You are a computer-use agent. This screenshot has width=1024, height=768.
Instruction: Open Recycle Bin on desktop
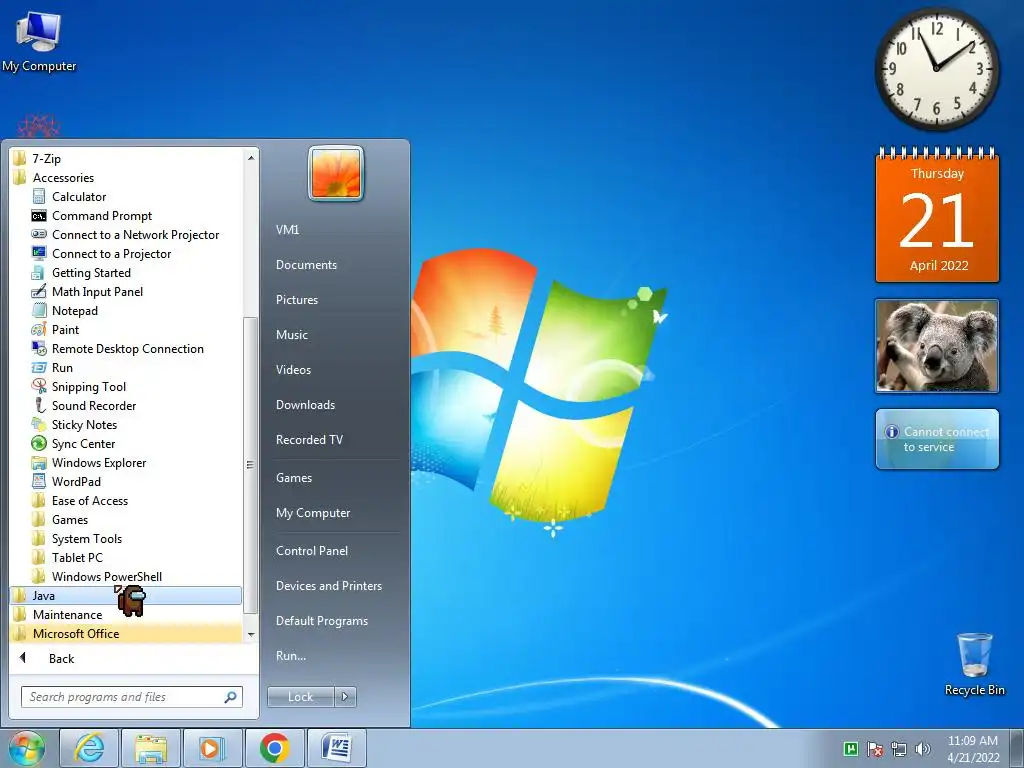click(x=974, y=664)
